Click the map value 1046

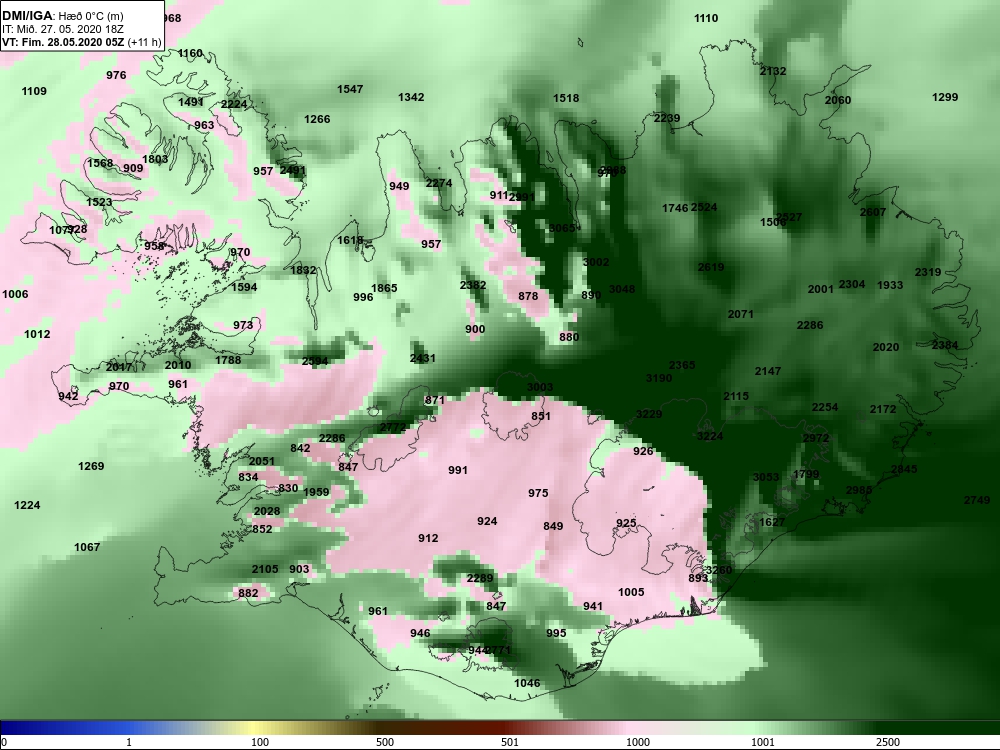(527, 683)
